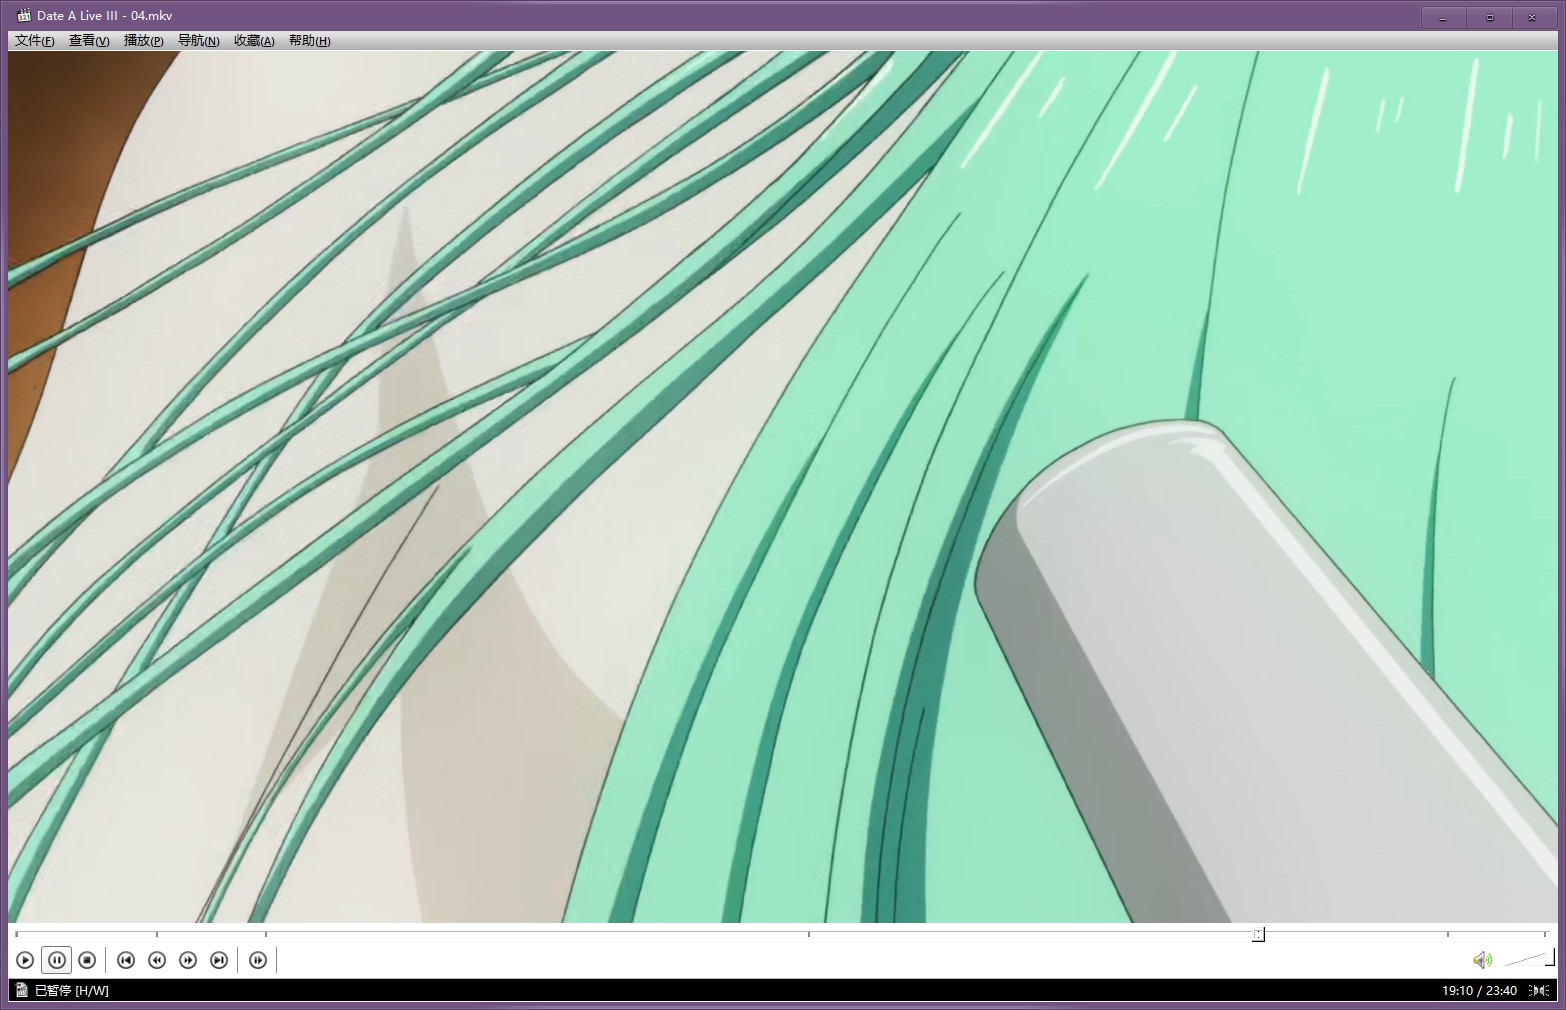Skip to the previous file
The height and width of the screenshot is (1010, 1566).
point(126,960)
